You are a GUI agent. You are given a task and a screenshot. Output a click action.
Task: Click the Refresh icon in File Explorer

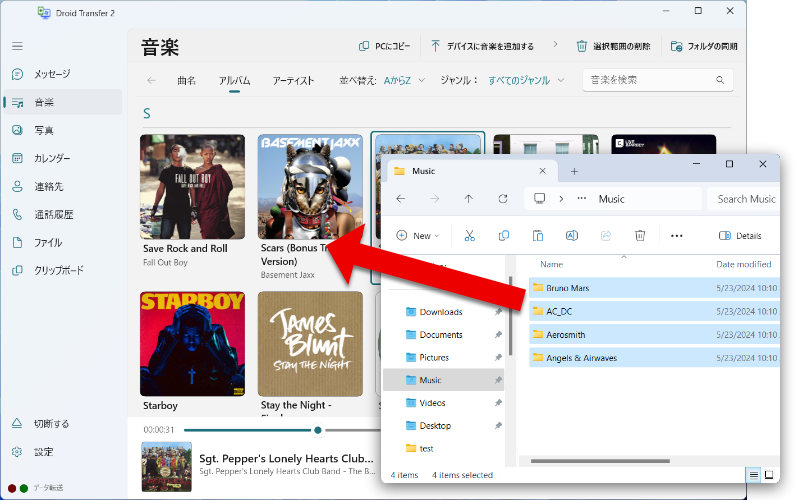(503, 199)
